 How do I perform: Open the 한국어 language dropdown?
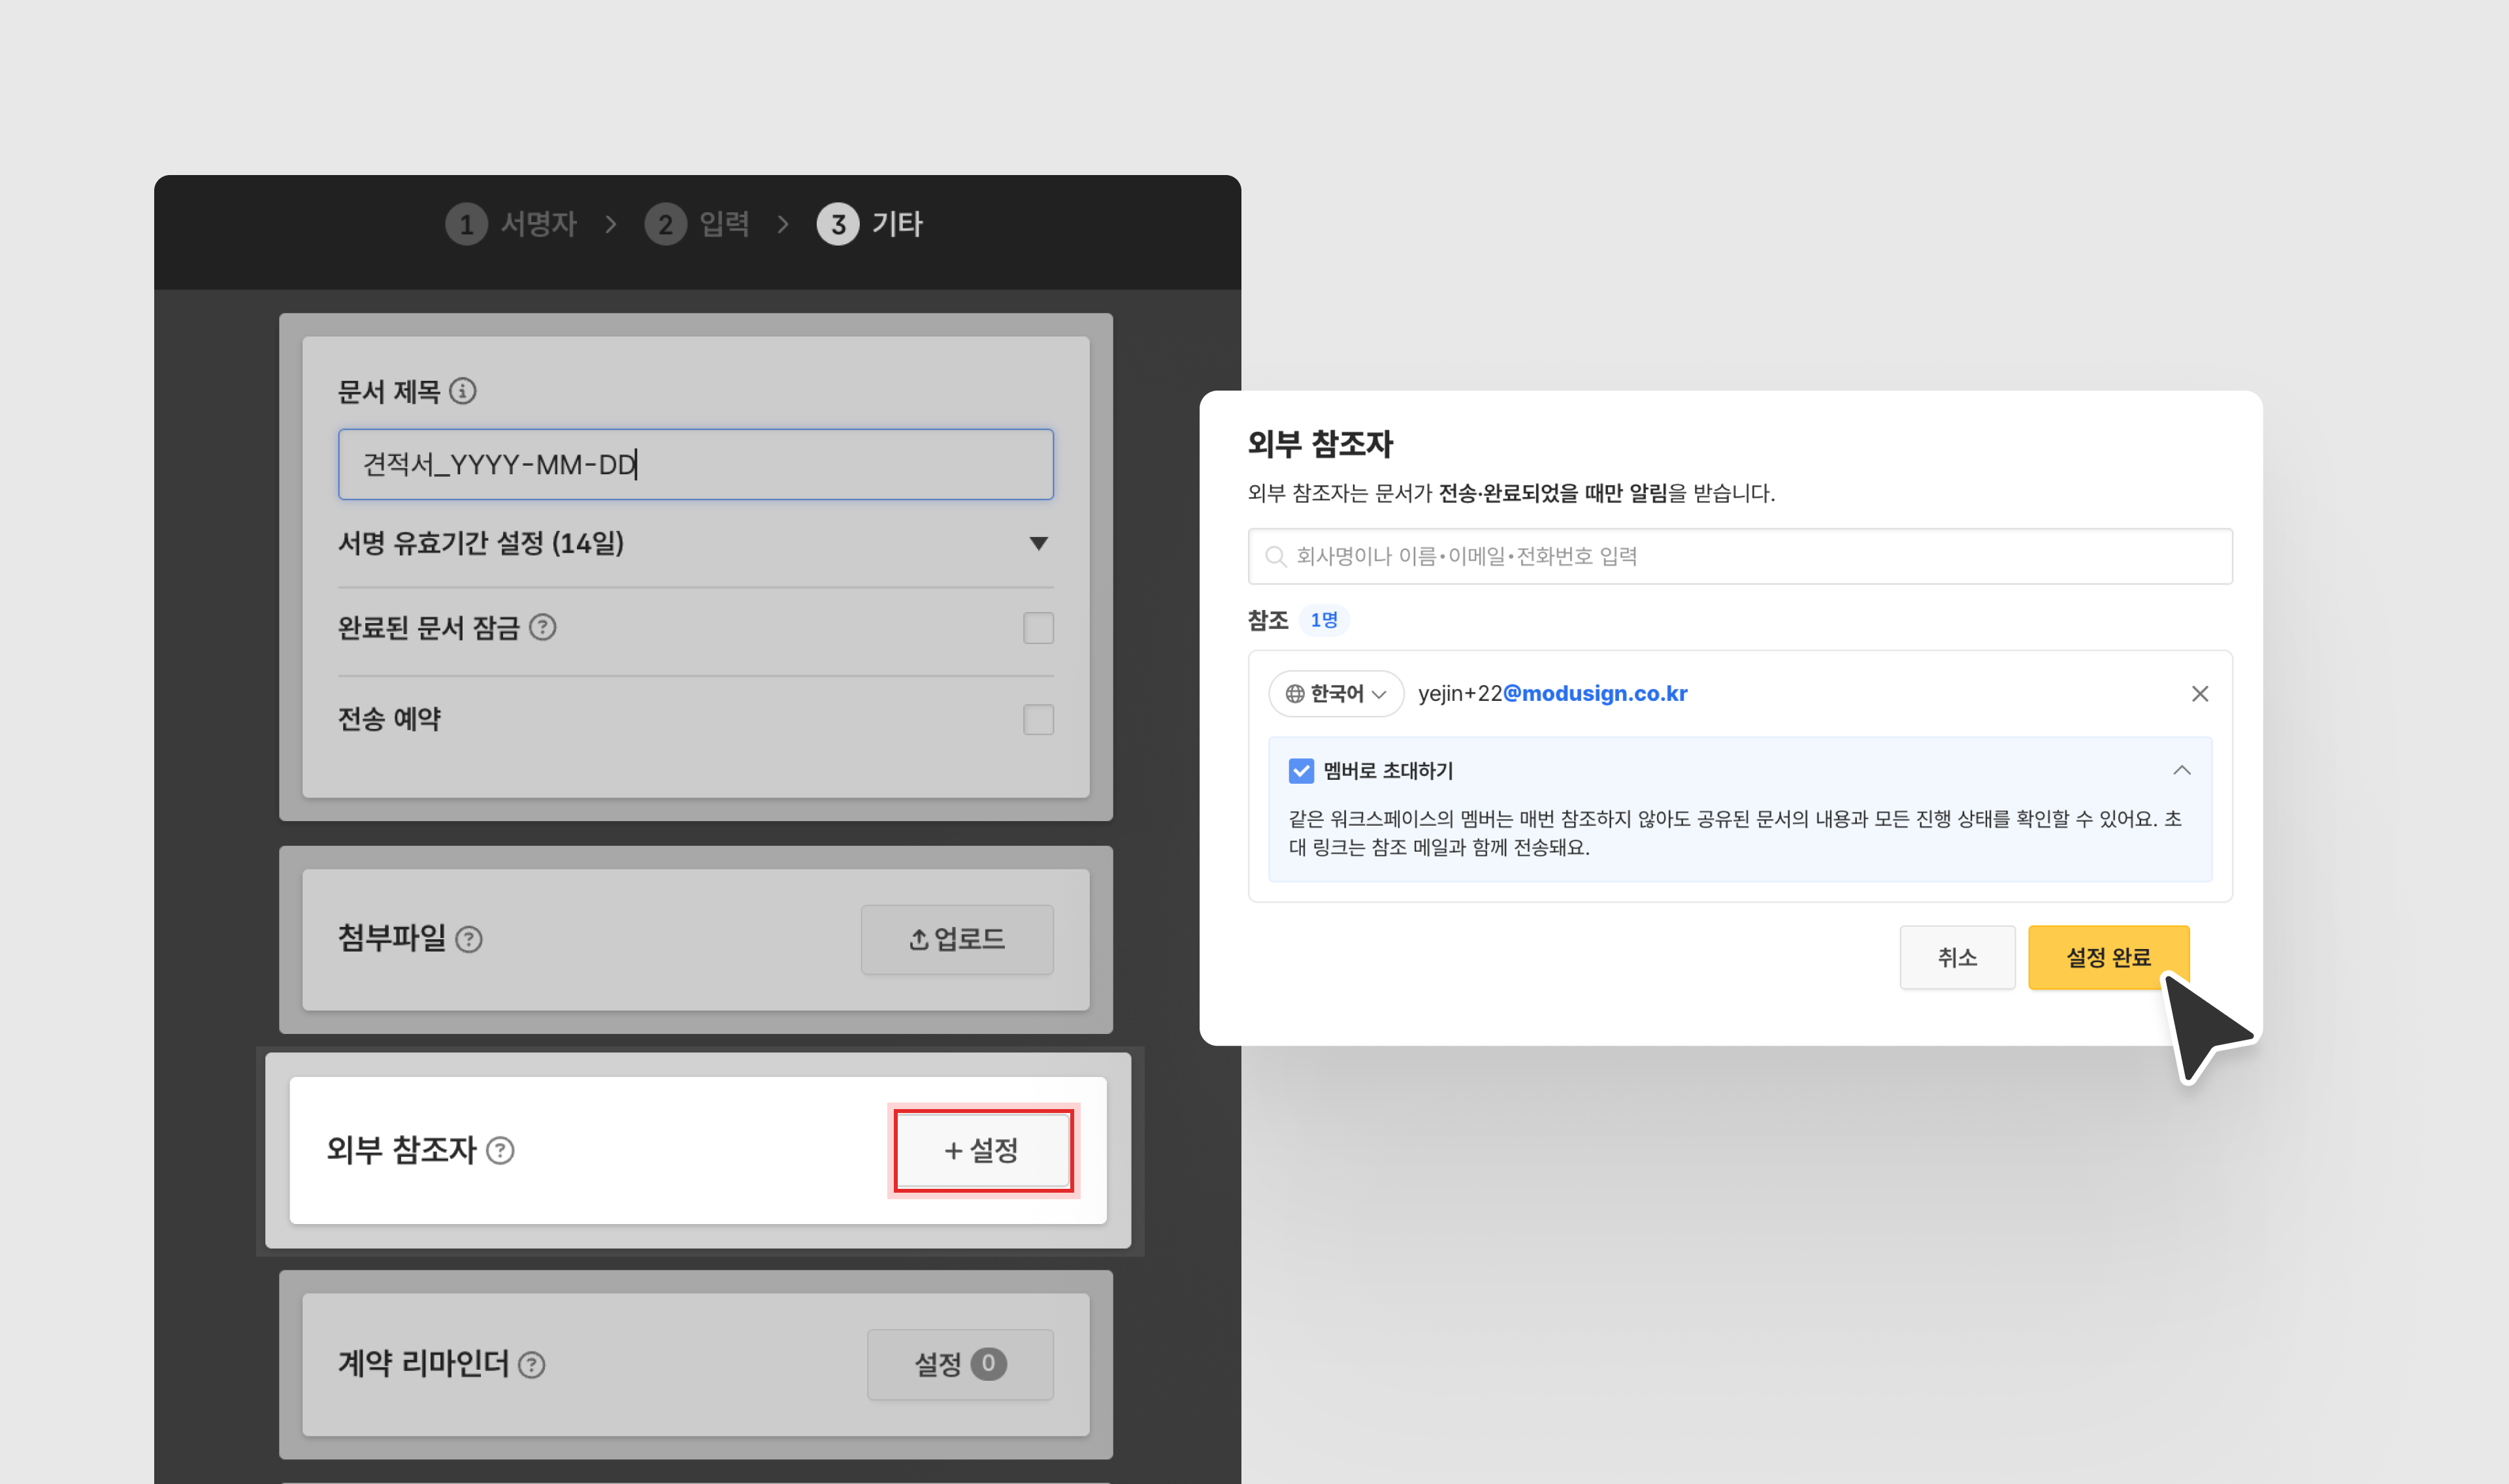(1336, 694)
